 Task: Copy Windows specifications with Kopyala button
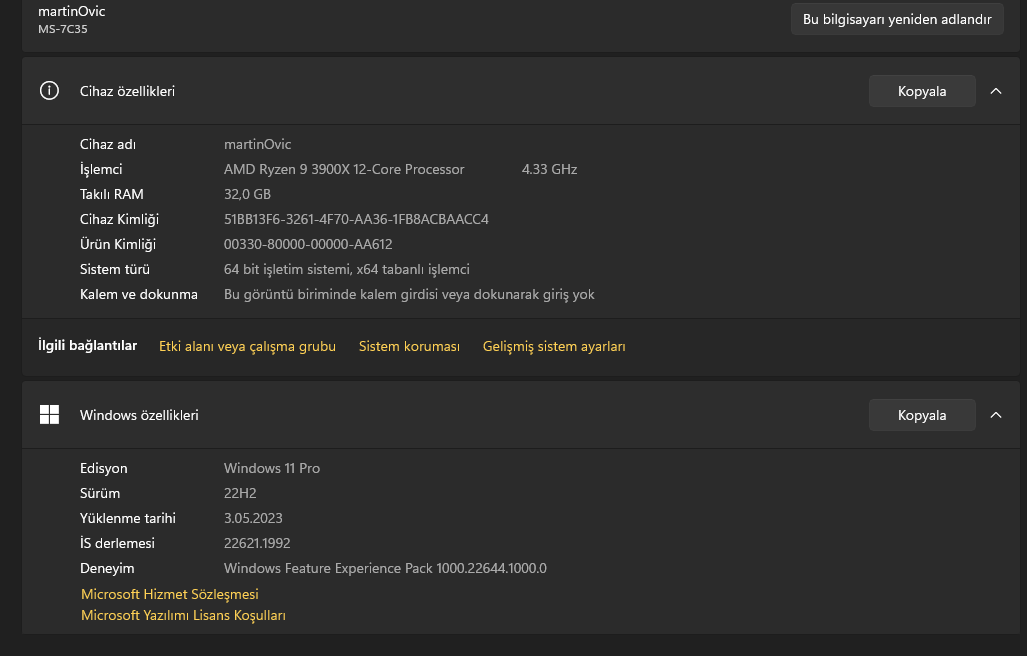coord(922,415)
